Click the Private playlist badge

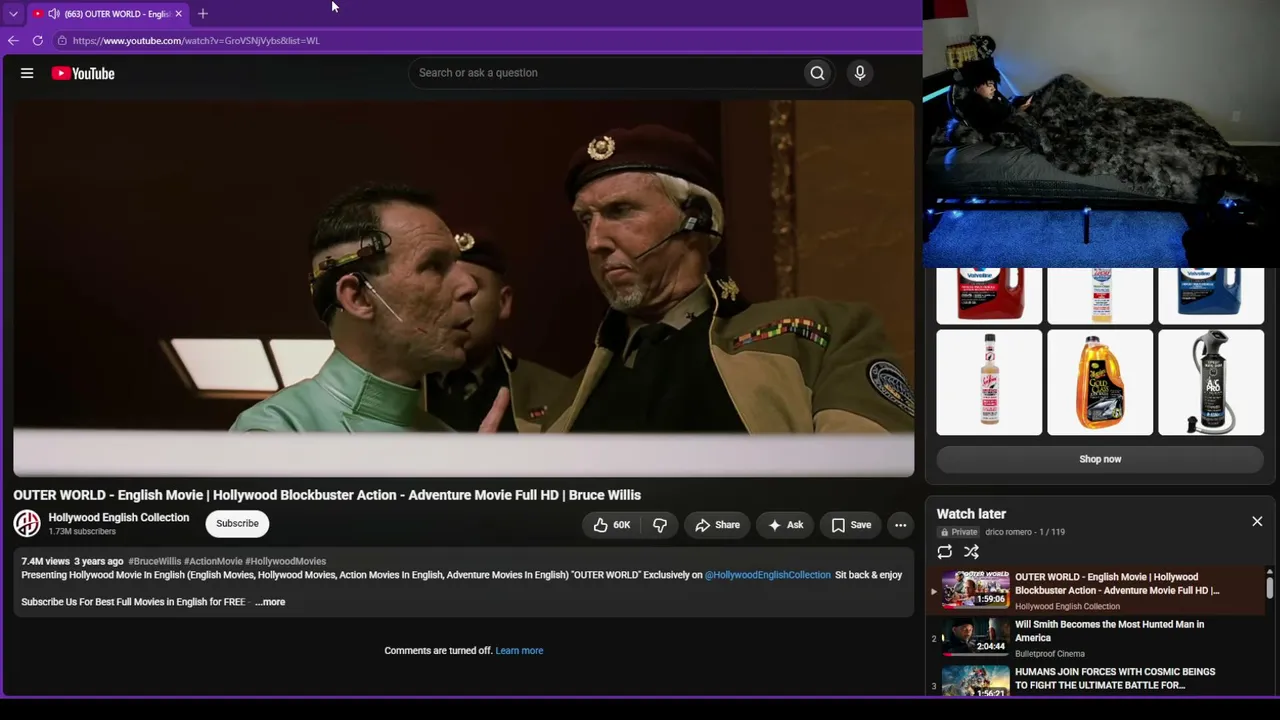coord(958,532)
